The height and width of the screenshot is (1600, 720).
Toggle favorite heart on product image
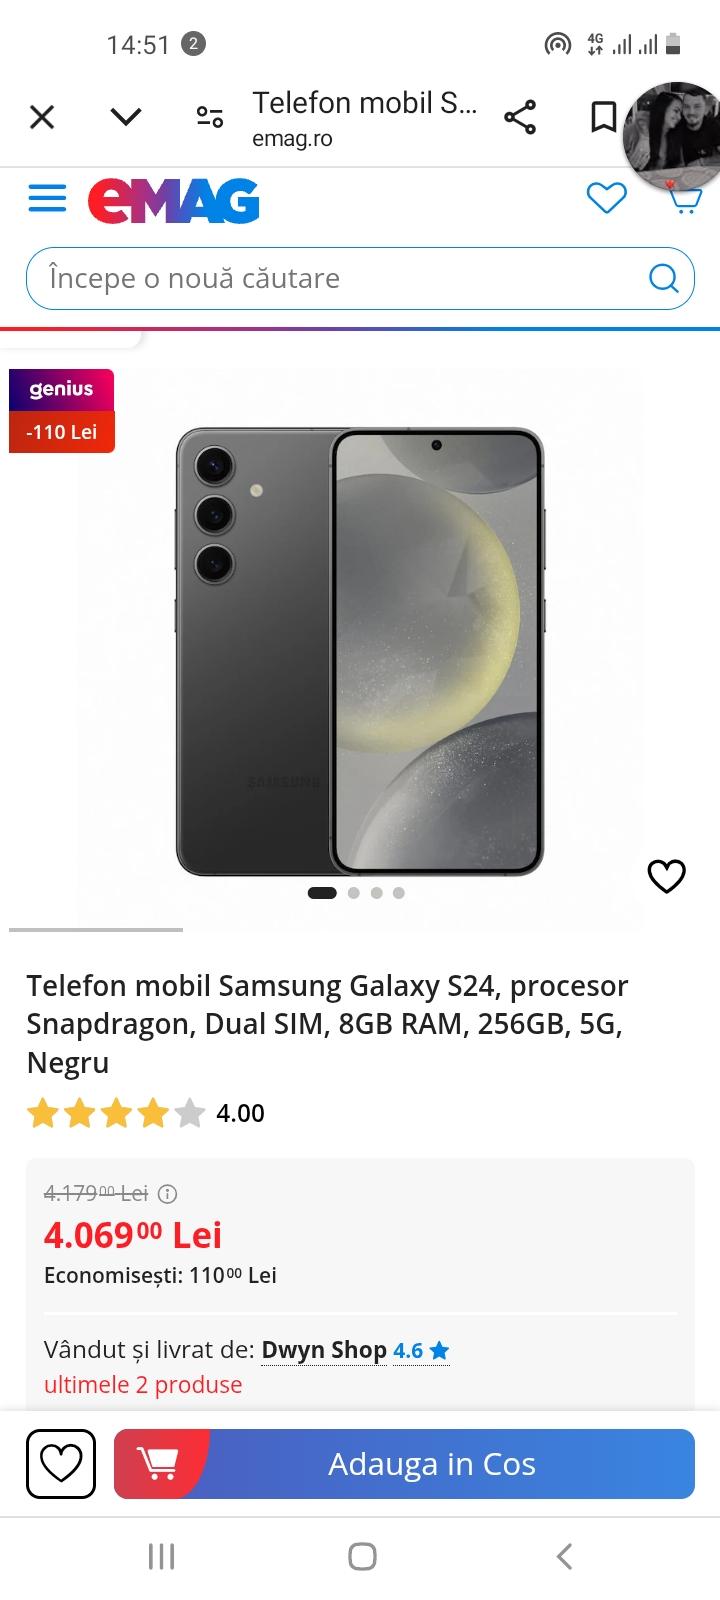pyautogui.click(x=666, y=876)
